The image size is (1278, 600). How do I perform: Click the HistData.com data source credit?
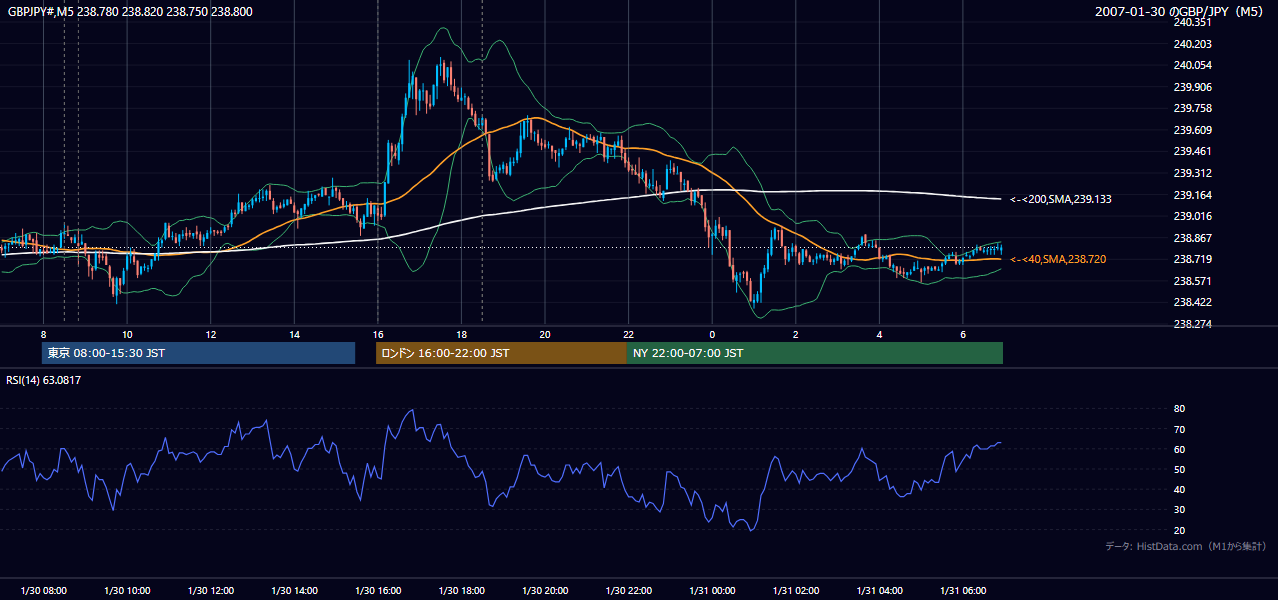pos(1186,546)
